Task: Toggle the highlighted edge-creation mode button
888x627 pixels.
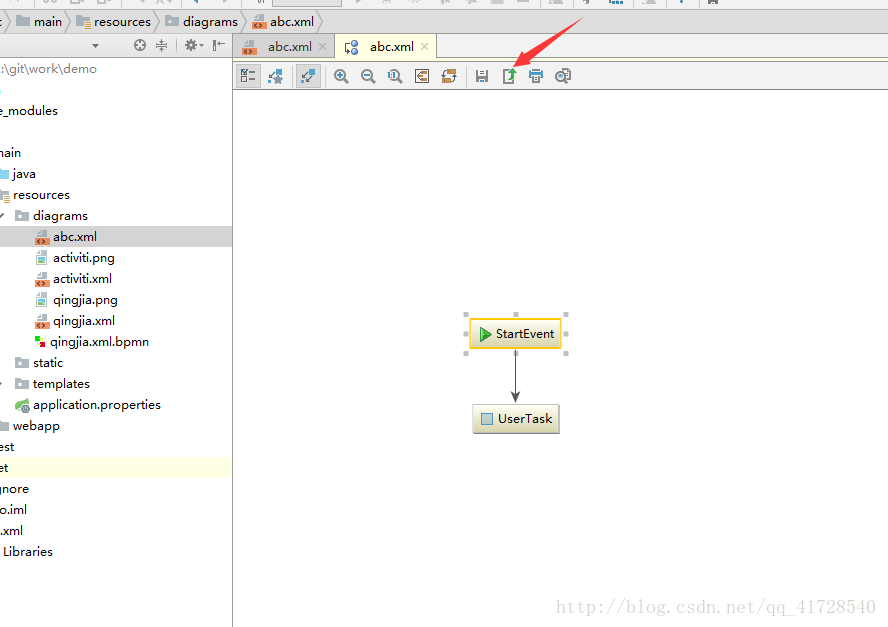Action: pos(308,76)
